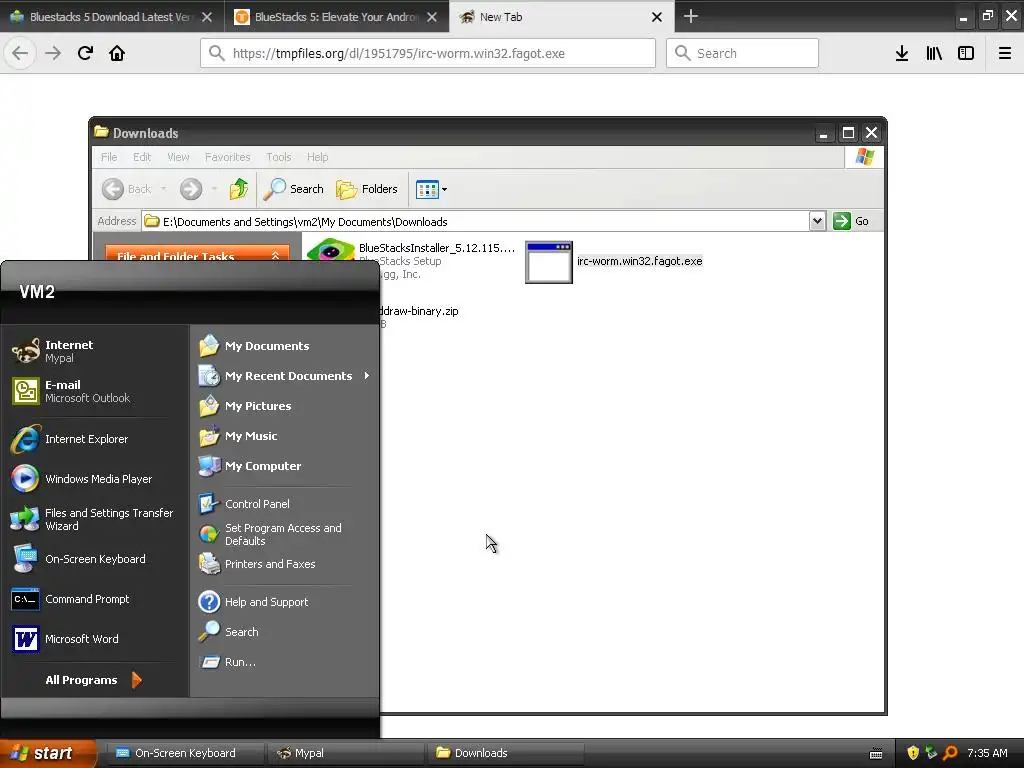
Task: Click Go button next to address bar
Action: [851, 221]
